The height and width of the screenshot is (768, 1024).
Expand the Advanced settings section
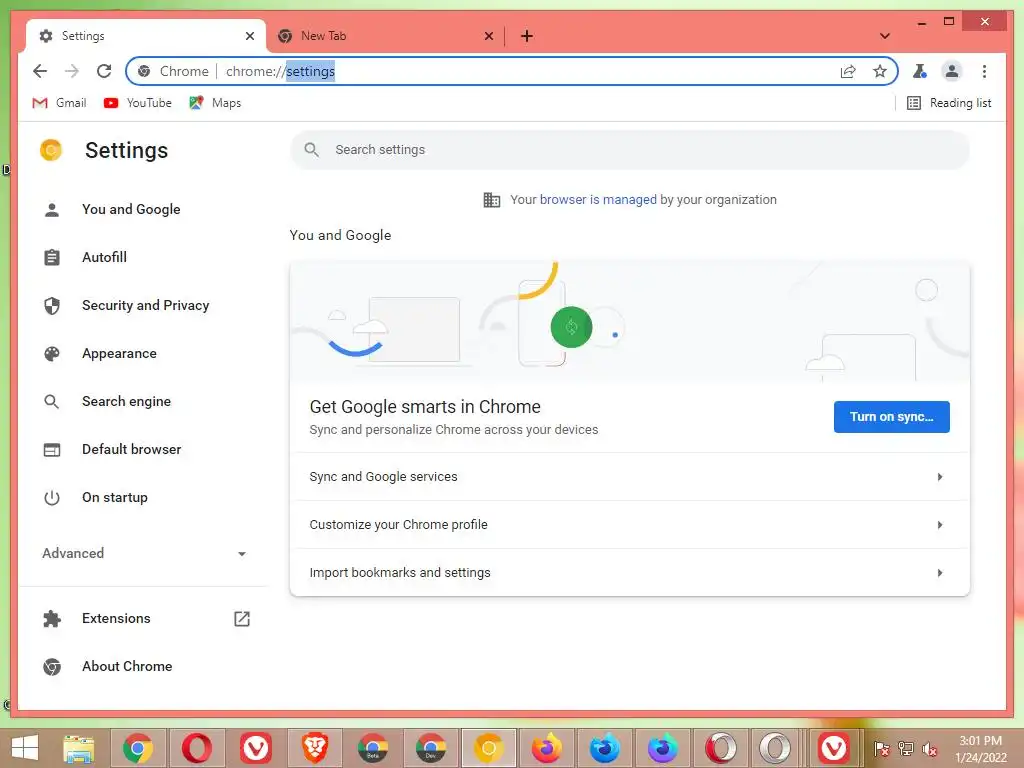click(x=144, y=553)
